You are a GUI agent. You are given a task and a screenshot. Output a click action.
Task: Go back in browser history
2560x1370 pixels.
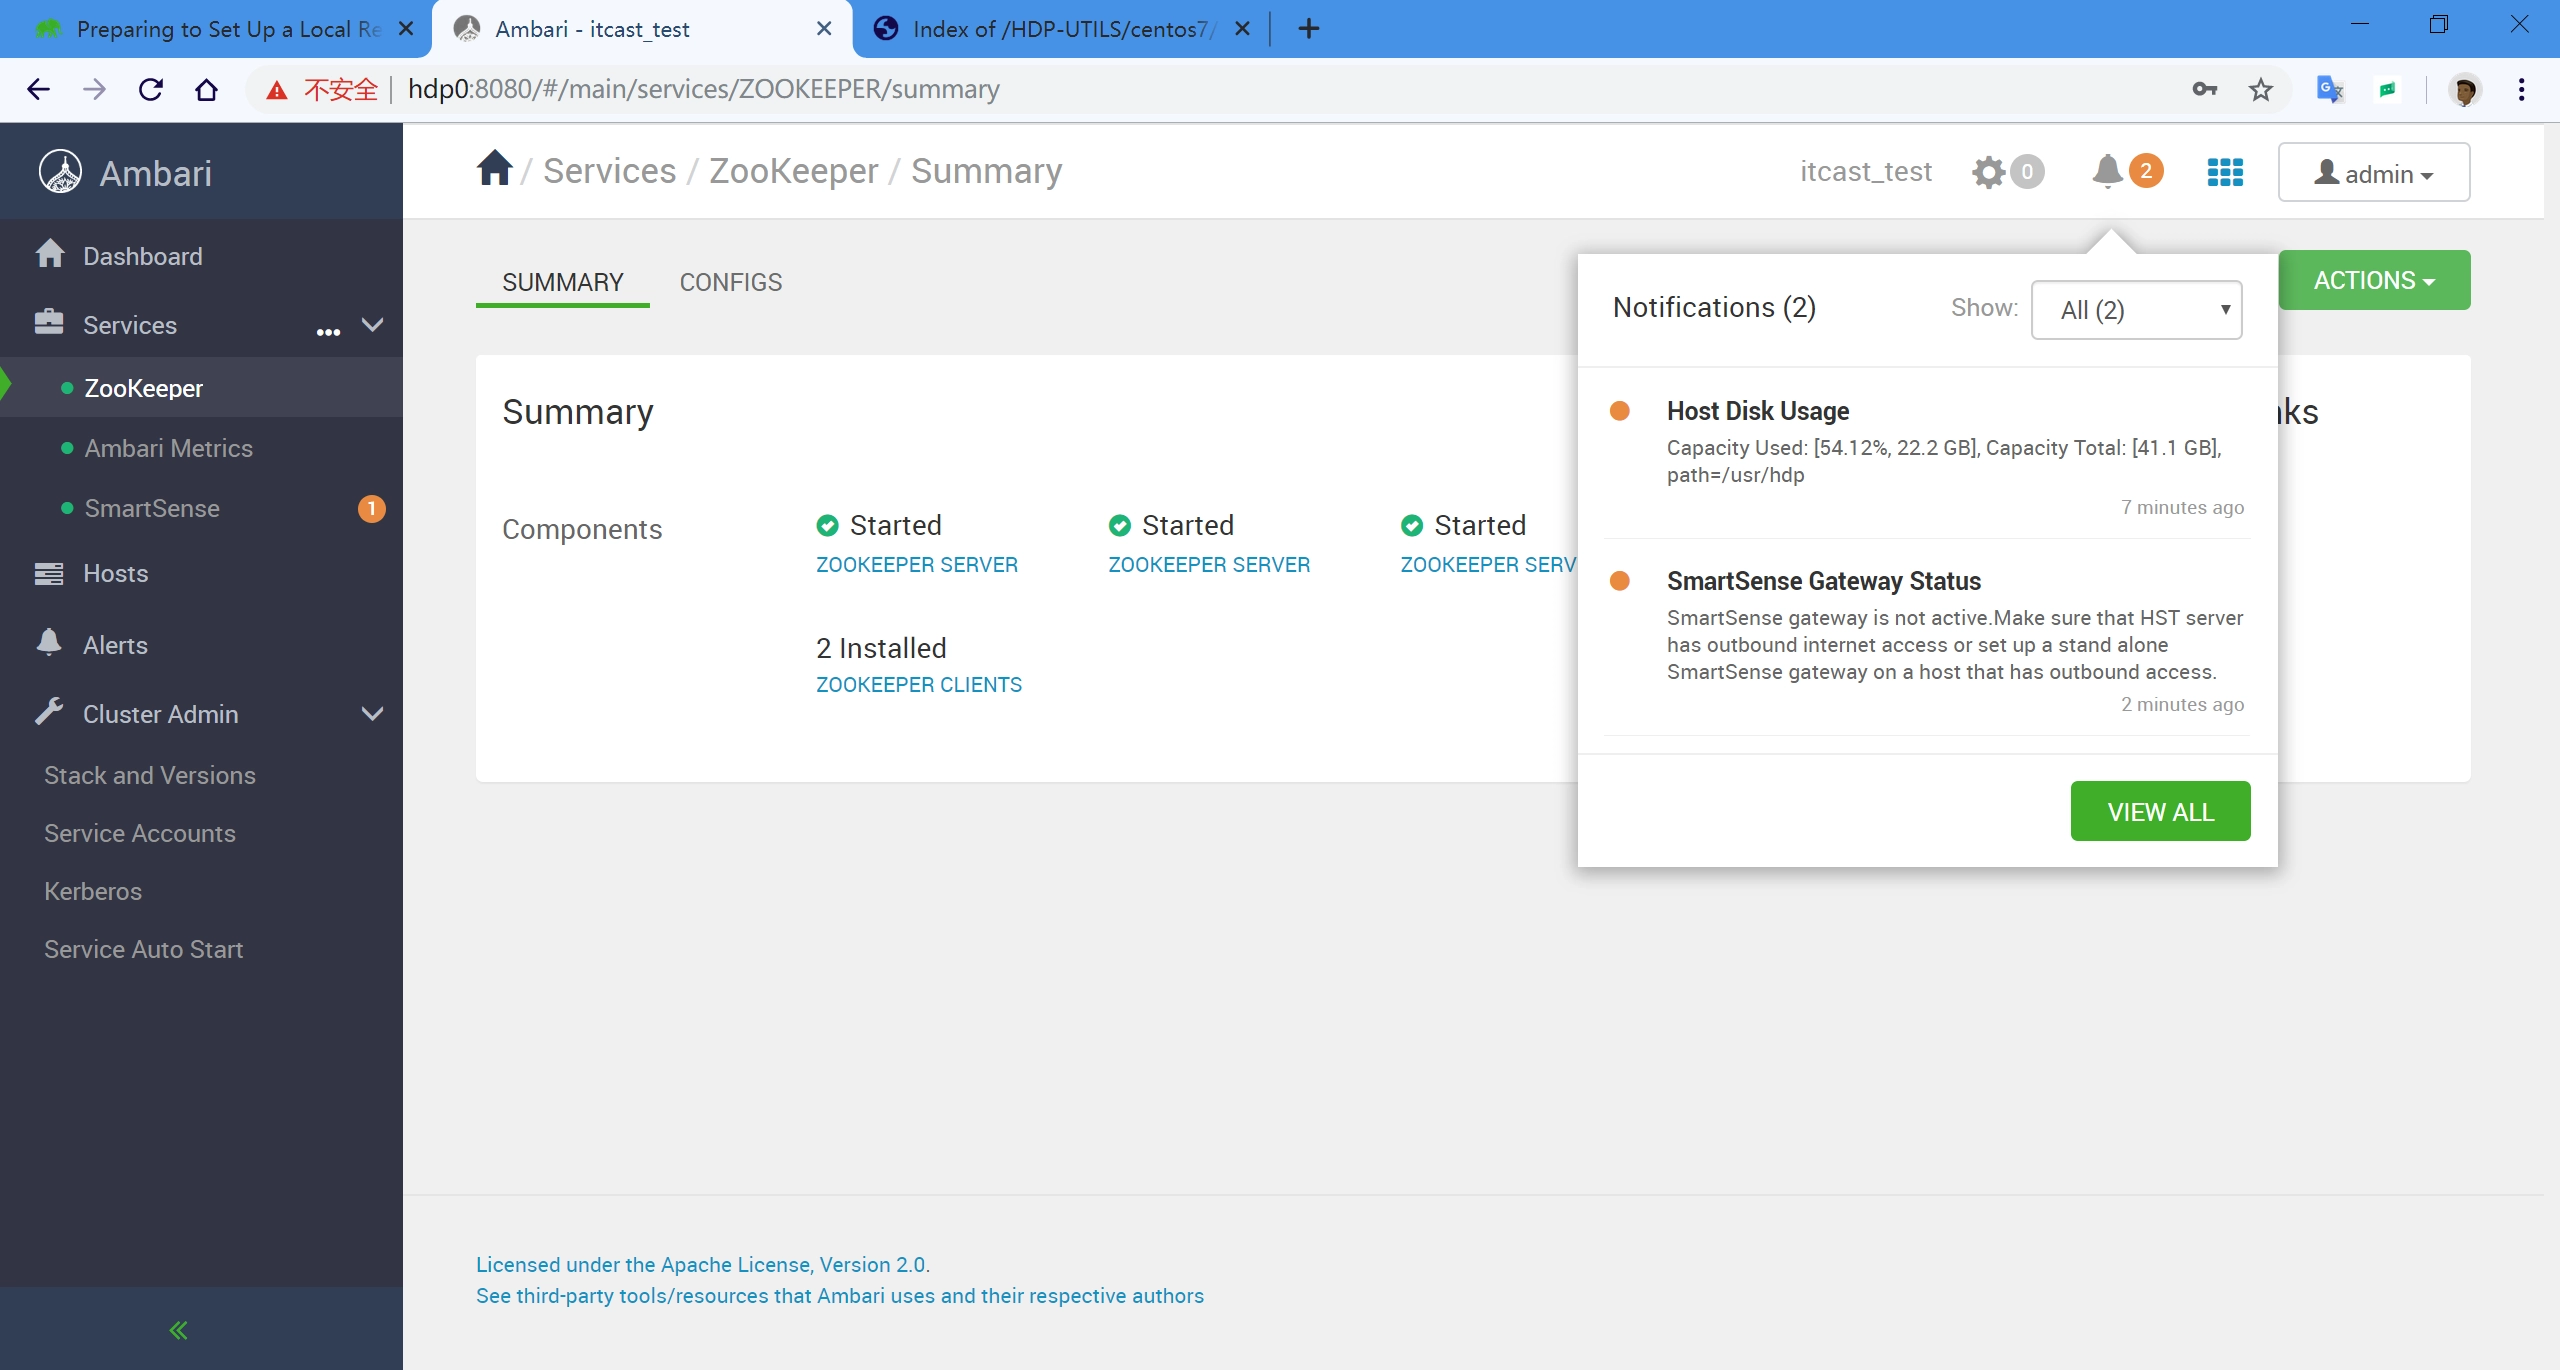(38, 89)
